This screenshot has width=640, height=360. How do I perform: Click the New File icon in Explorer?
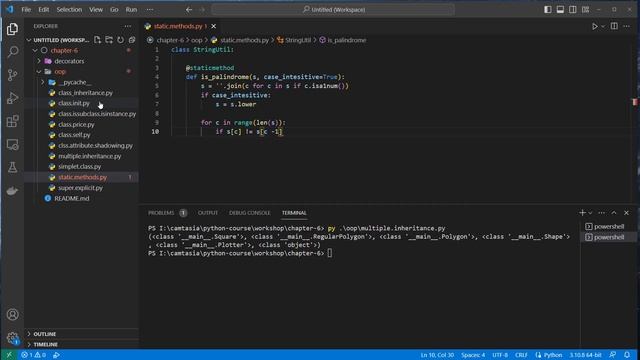click(x=97, y=40)
